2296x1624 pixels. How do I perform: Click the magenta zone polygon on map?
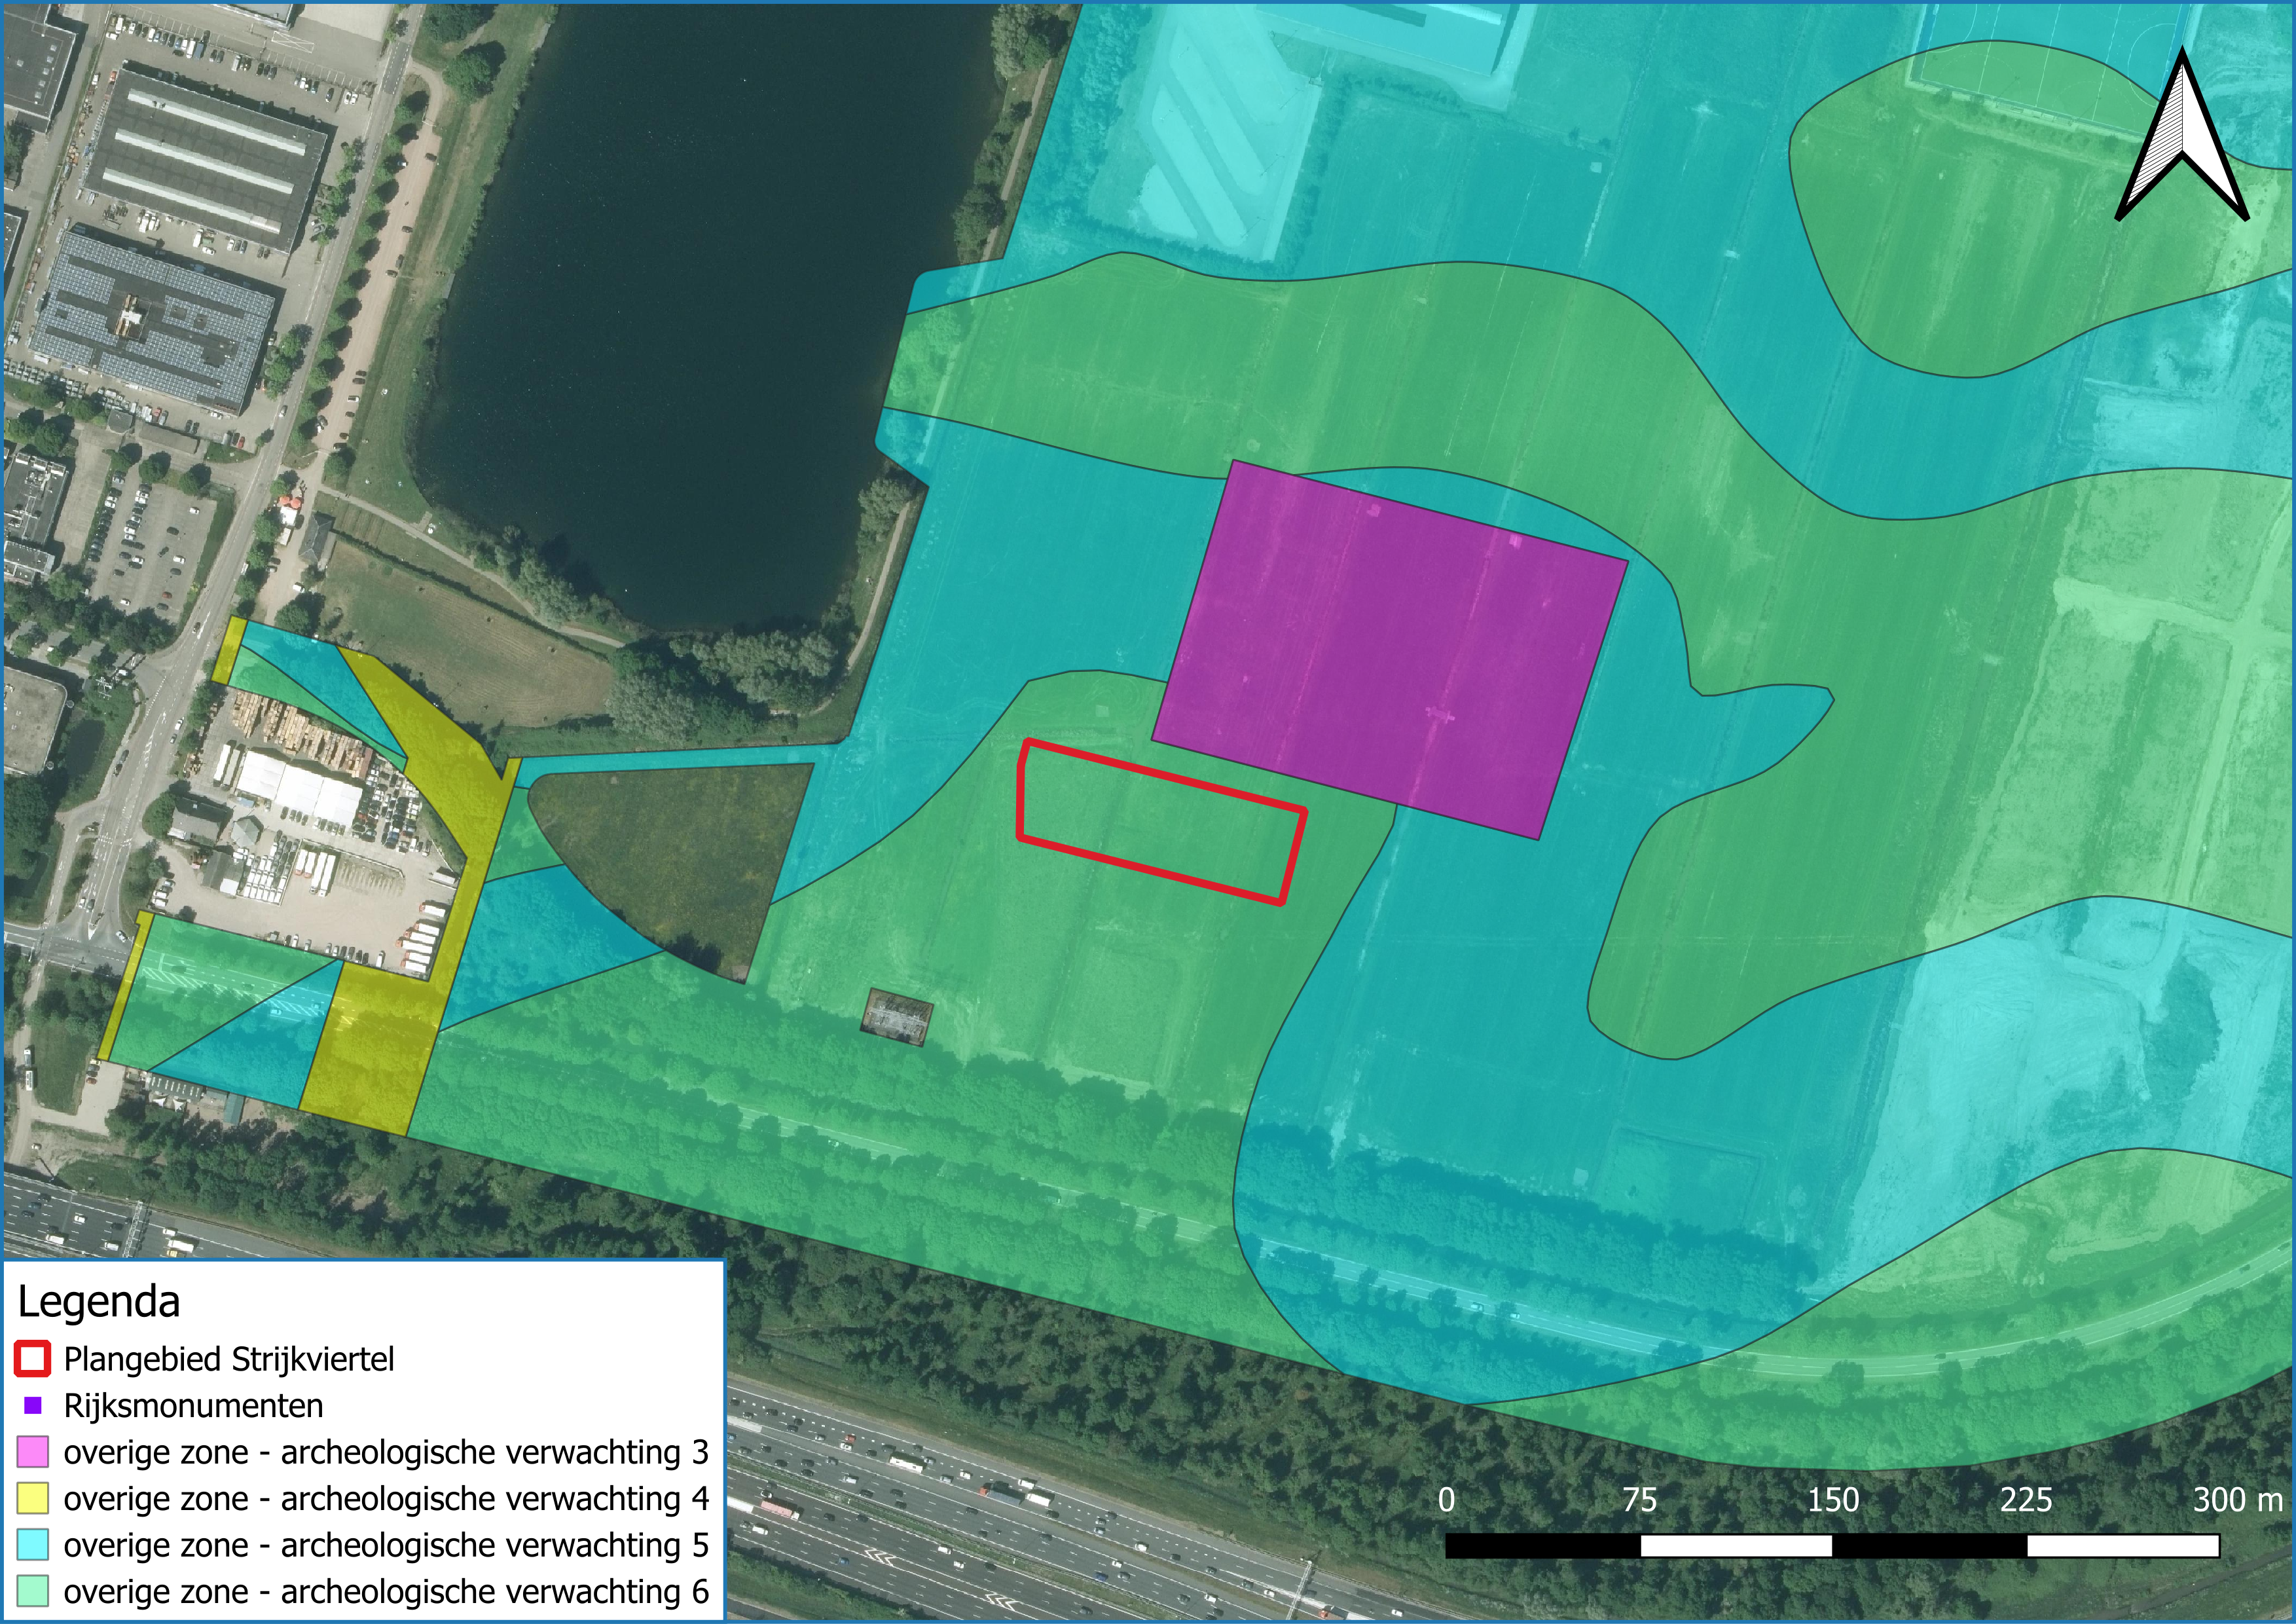coord(1390,649)
